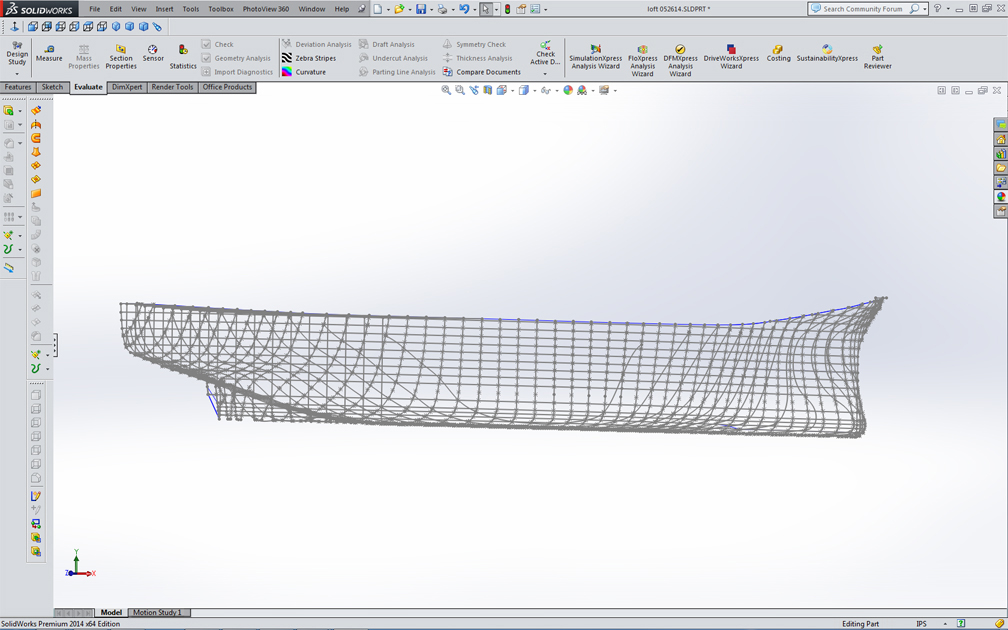Activate the Select cursor tool
Viewport: 1008px width, 630px height.
pos(485,9)
